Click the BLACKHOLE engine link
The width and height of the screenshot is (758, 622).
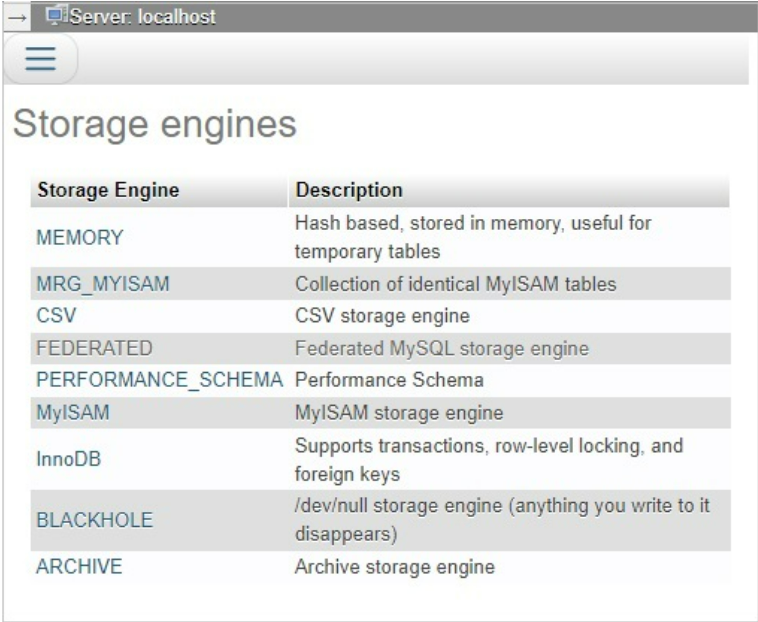point(94,521)
